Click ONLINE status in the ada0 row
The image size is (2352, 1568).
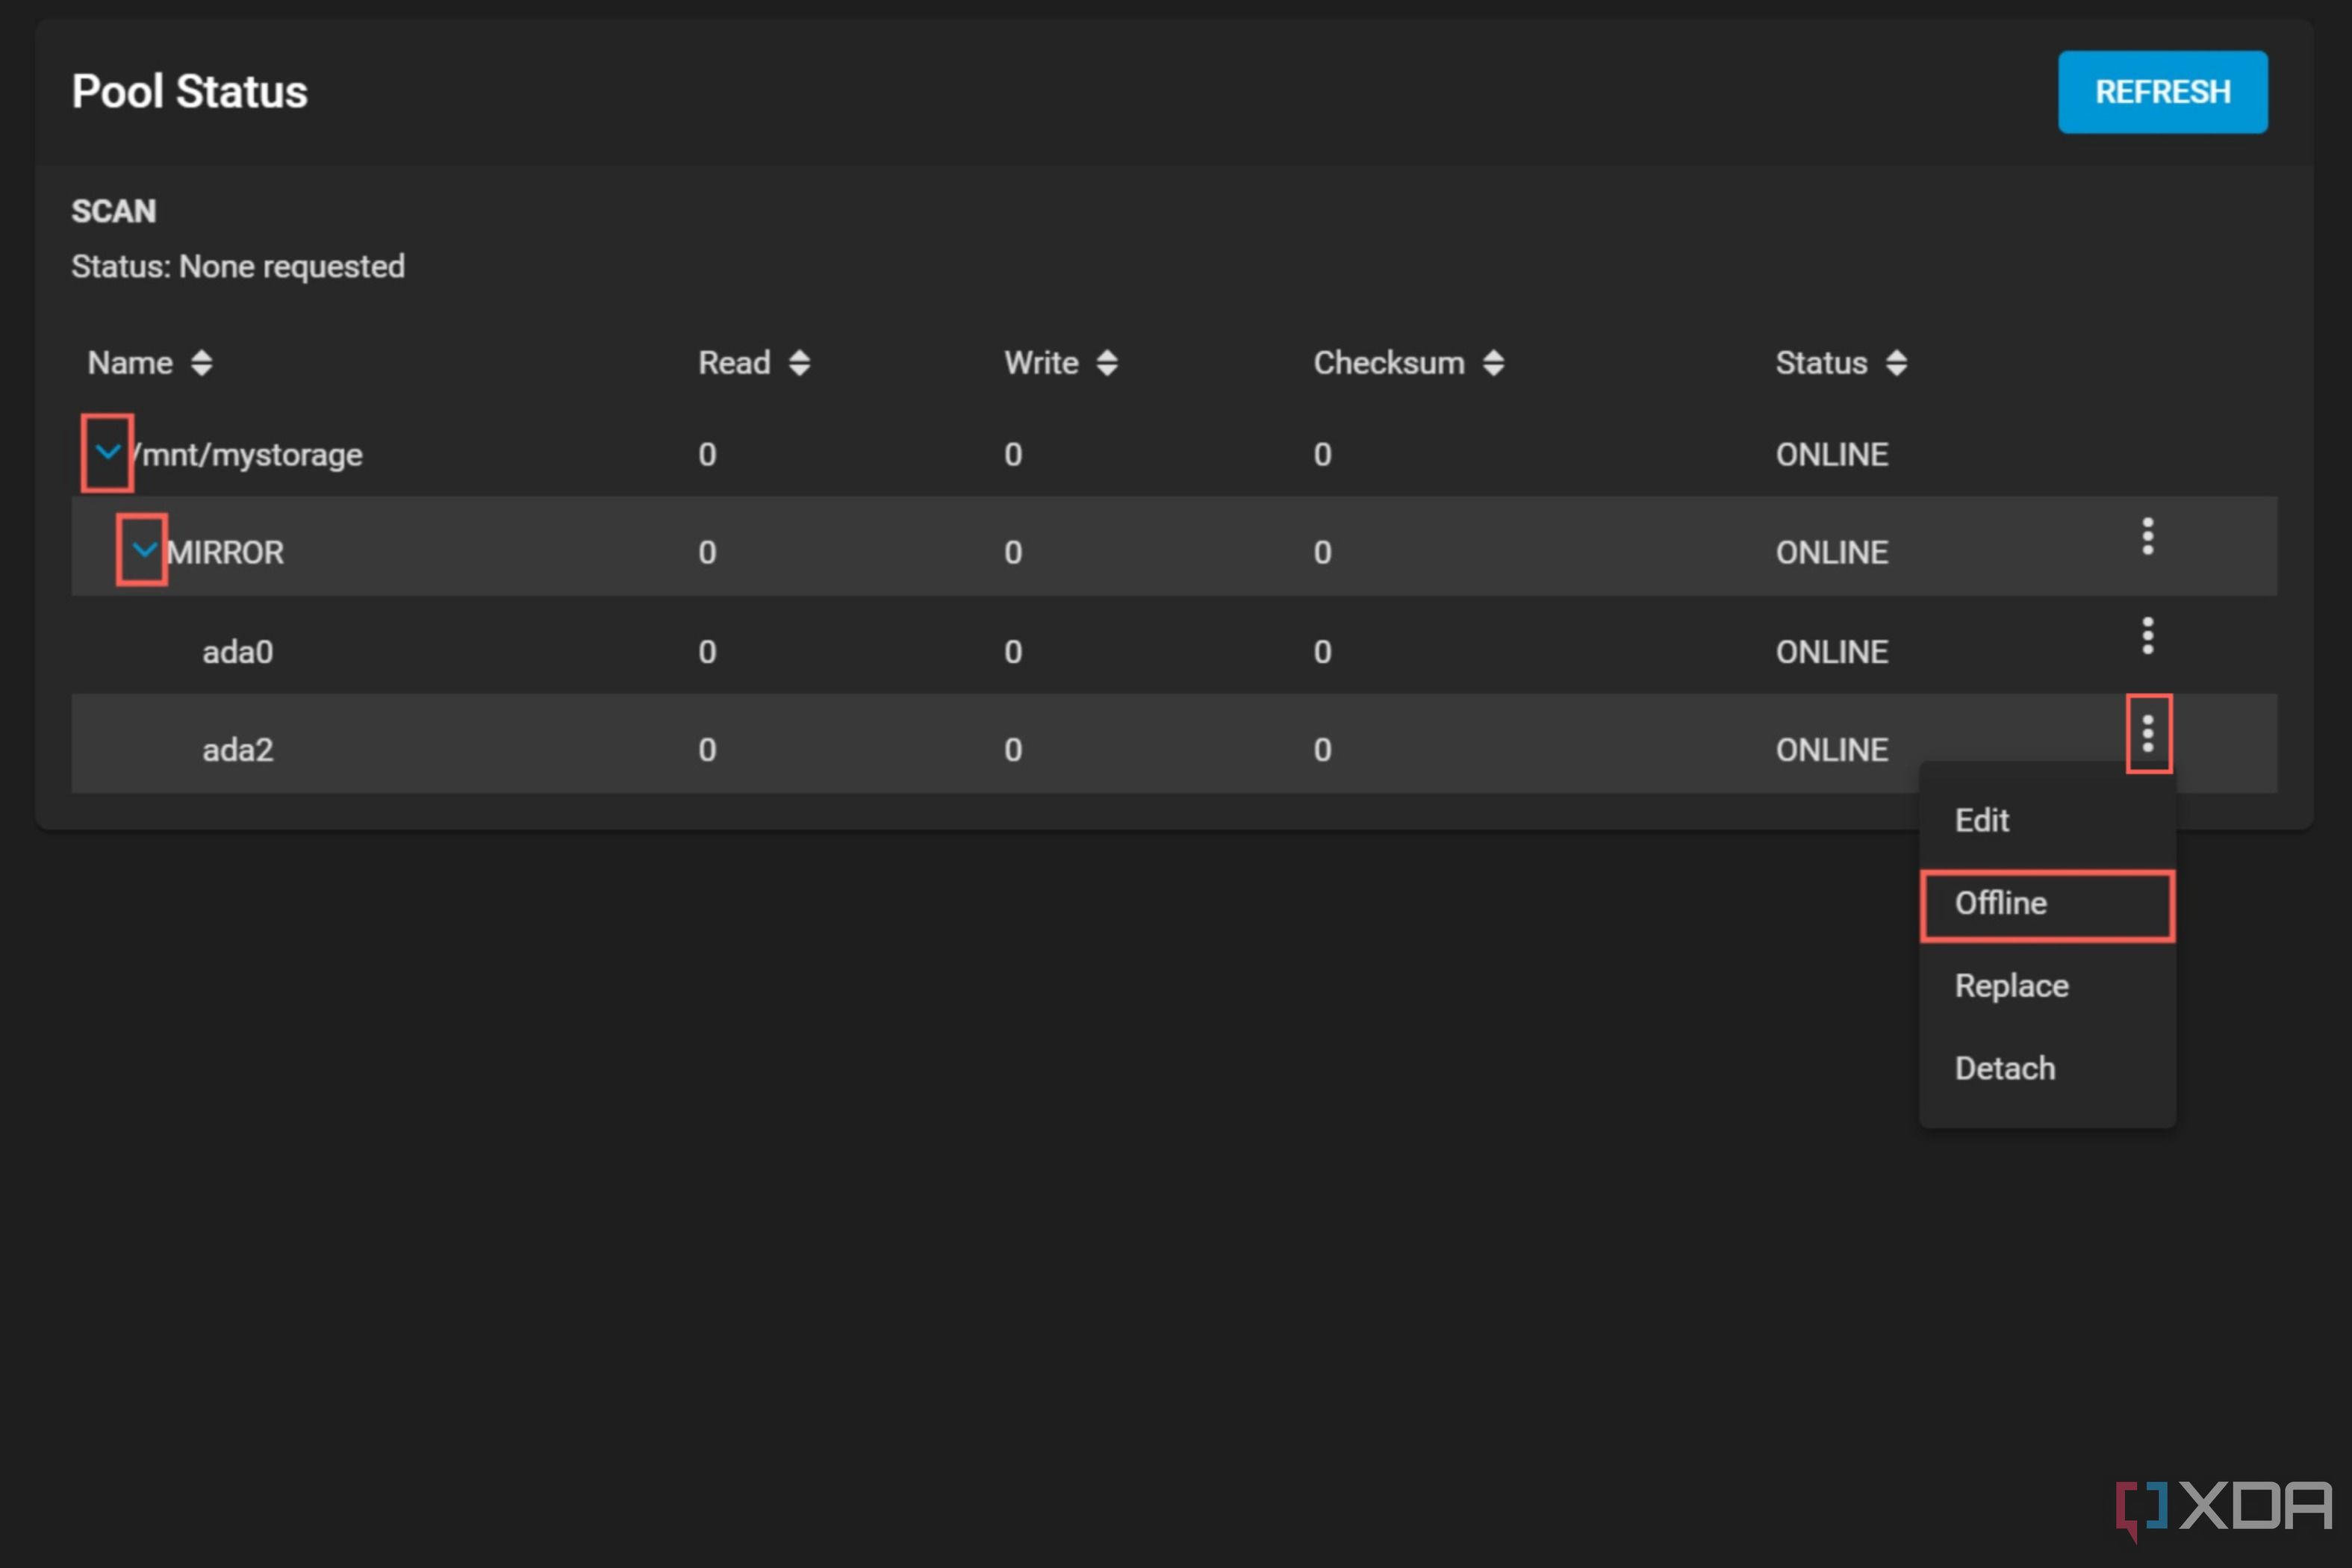(1831, 652)
